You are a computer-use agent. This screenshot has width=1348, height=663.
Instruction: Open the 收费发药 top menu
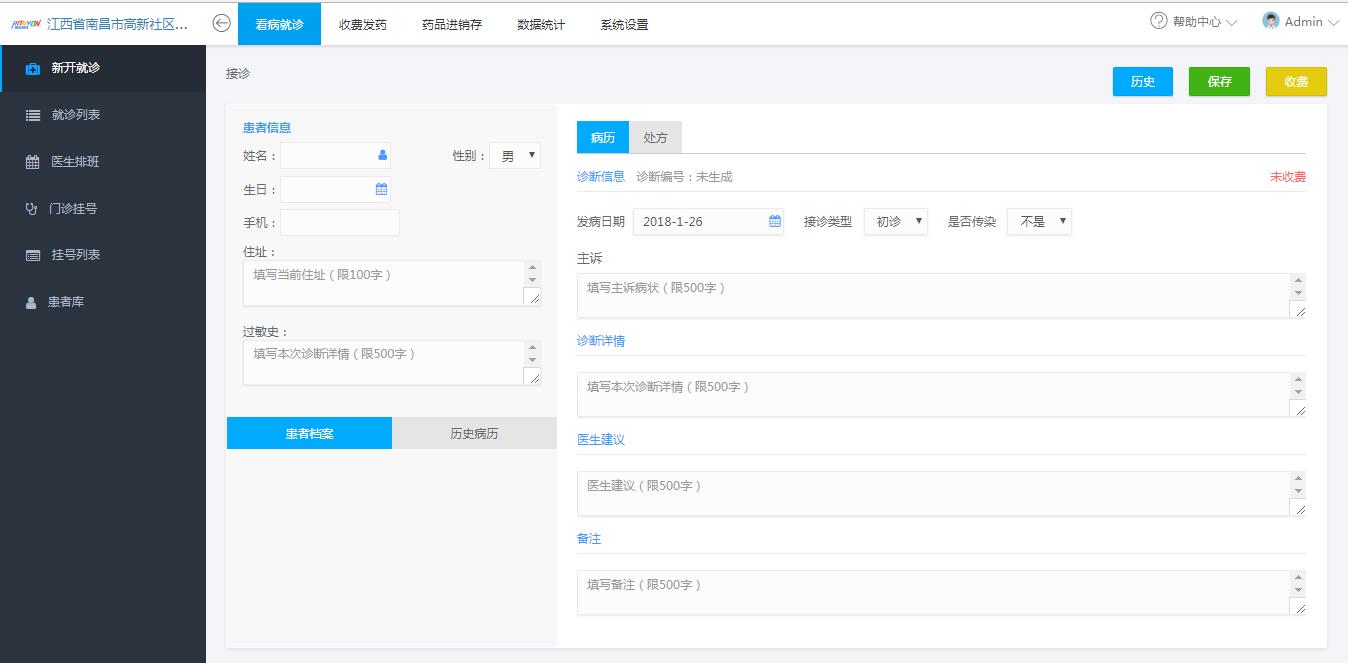(x=362, y=24)
